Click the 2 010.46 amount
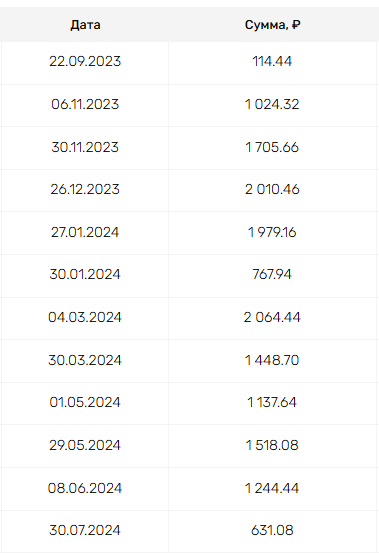This screenshot has width=379, height=553. [272, 189]
